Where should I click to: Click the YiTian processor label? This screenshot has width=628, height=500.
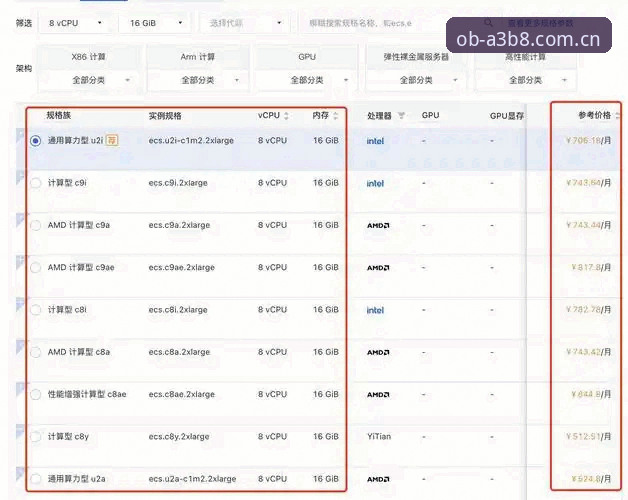pos(379,437)
